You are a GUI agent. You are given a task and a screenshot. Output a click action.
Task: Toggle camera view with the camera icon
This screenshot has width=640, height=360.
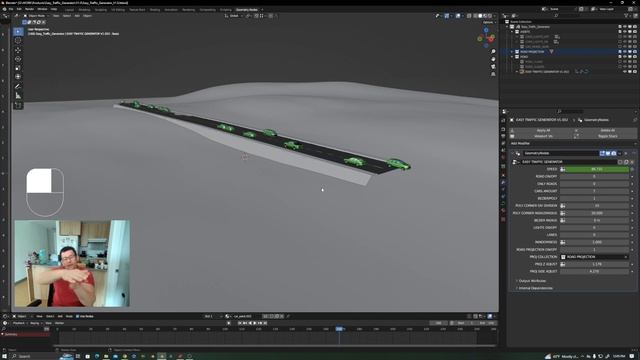493,67
